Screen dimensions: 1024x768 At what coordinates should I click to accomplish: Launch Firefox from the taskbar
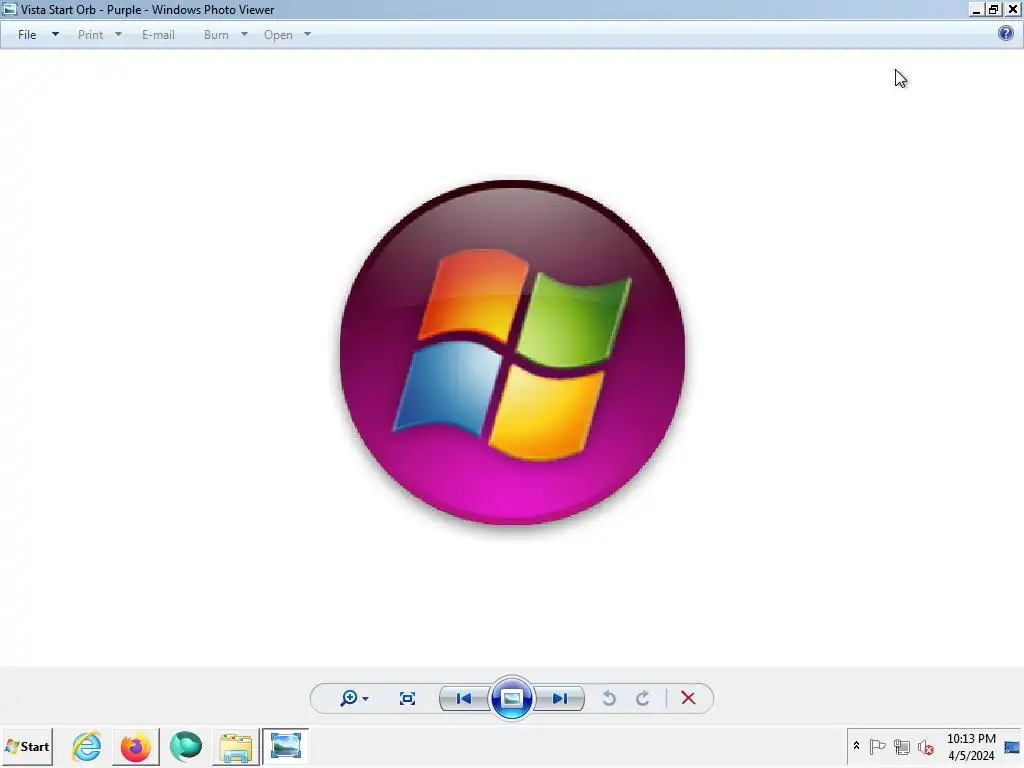tap(136, 746)
